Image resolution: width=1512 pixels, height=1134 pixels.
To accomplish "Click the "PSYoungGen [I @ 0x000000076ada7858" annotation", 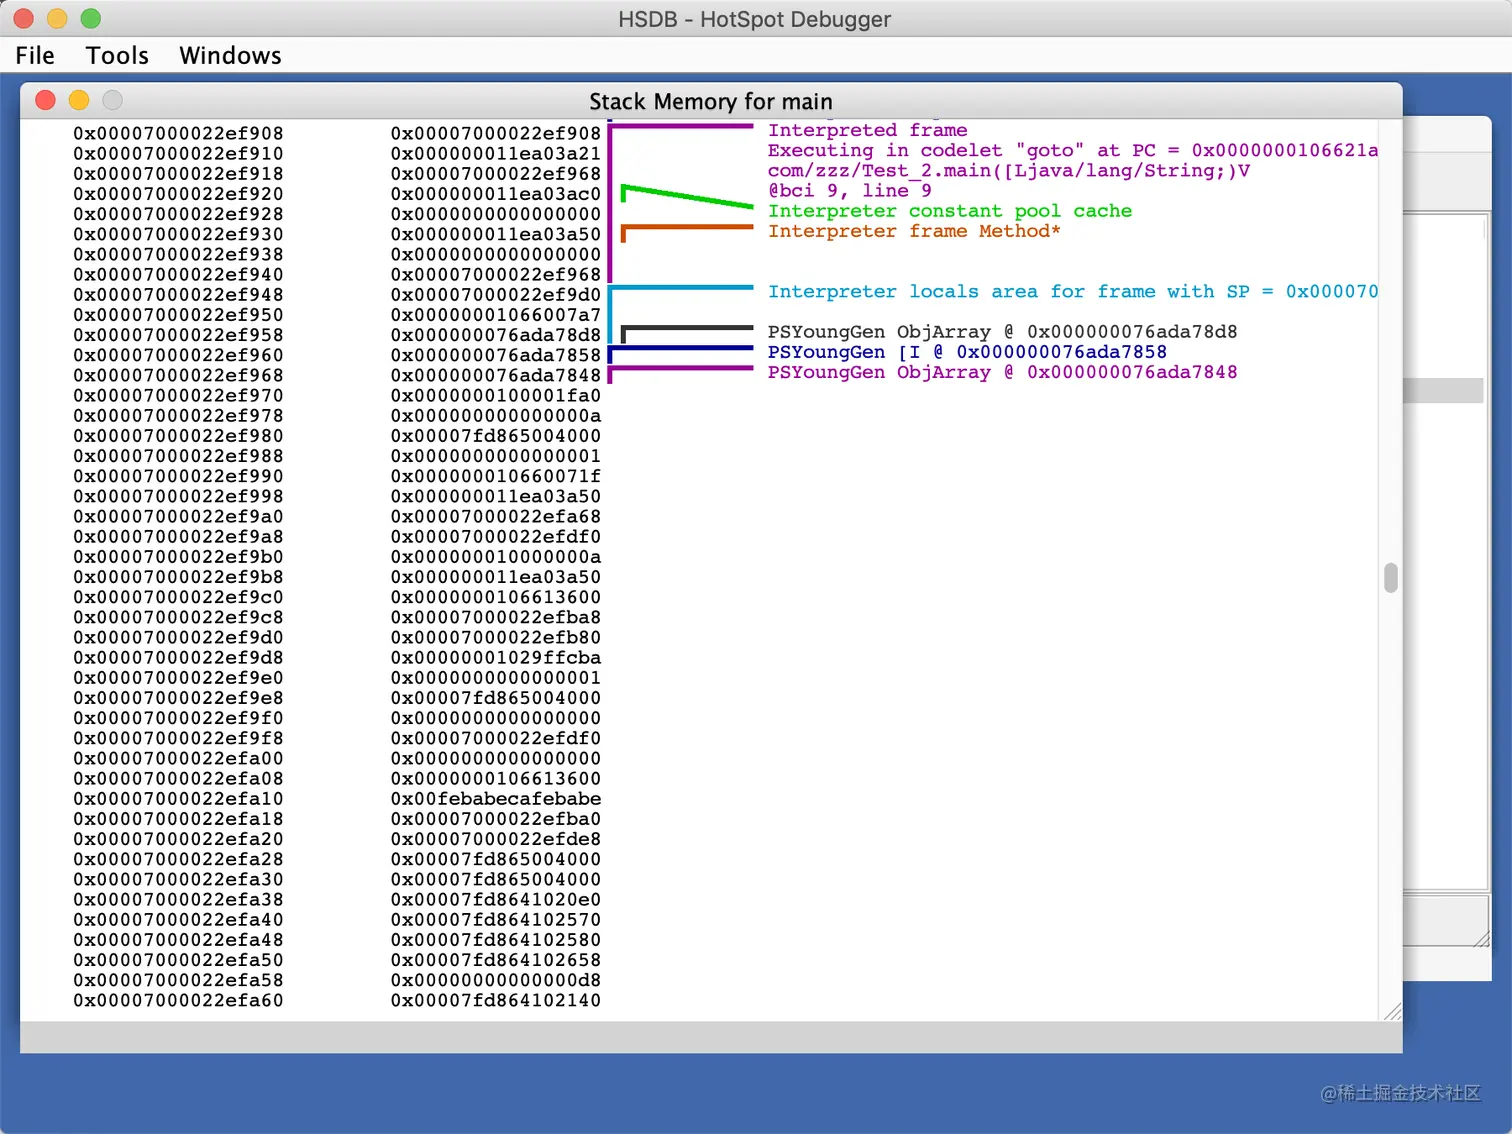I will coord(967,352).
